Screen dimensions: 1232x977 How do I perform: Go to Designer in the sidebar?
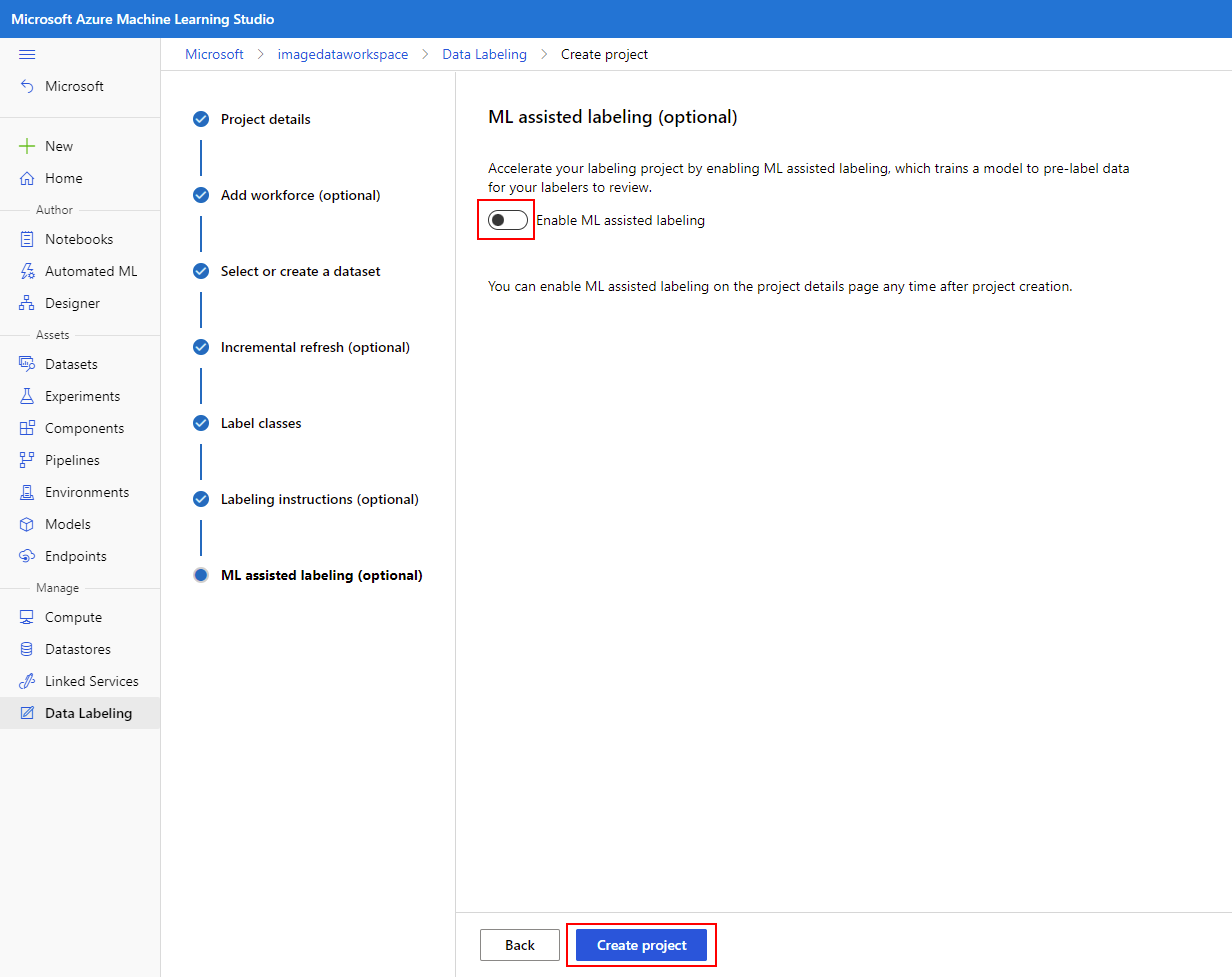(80, 303)
